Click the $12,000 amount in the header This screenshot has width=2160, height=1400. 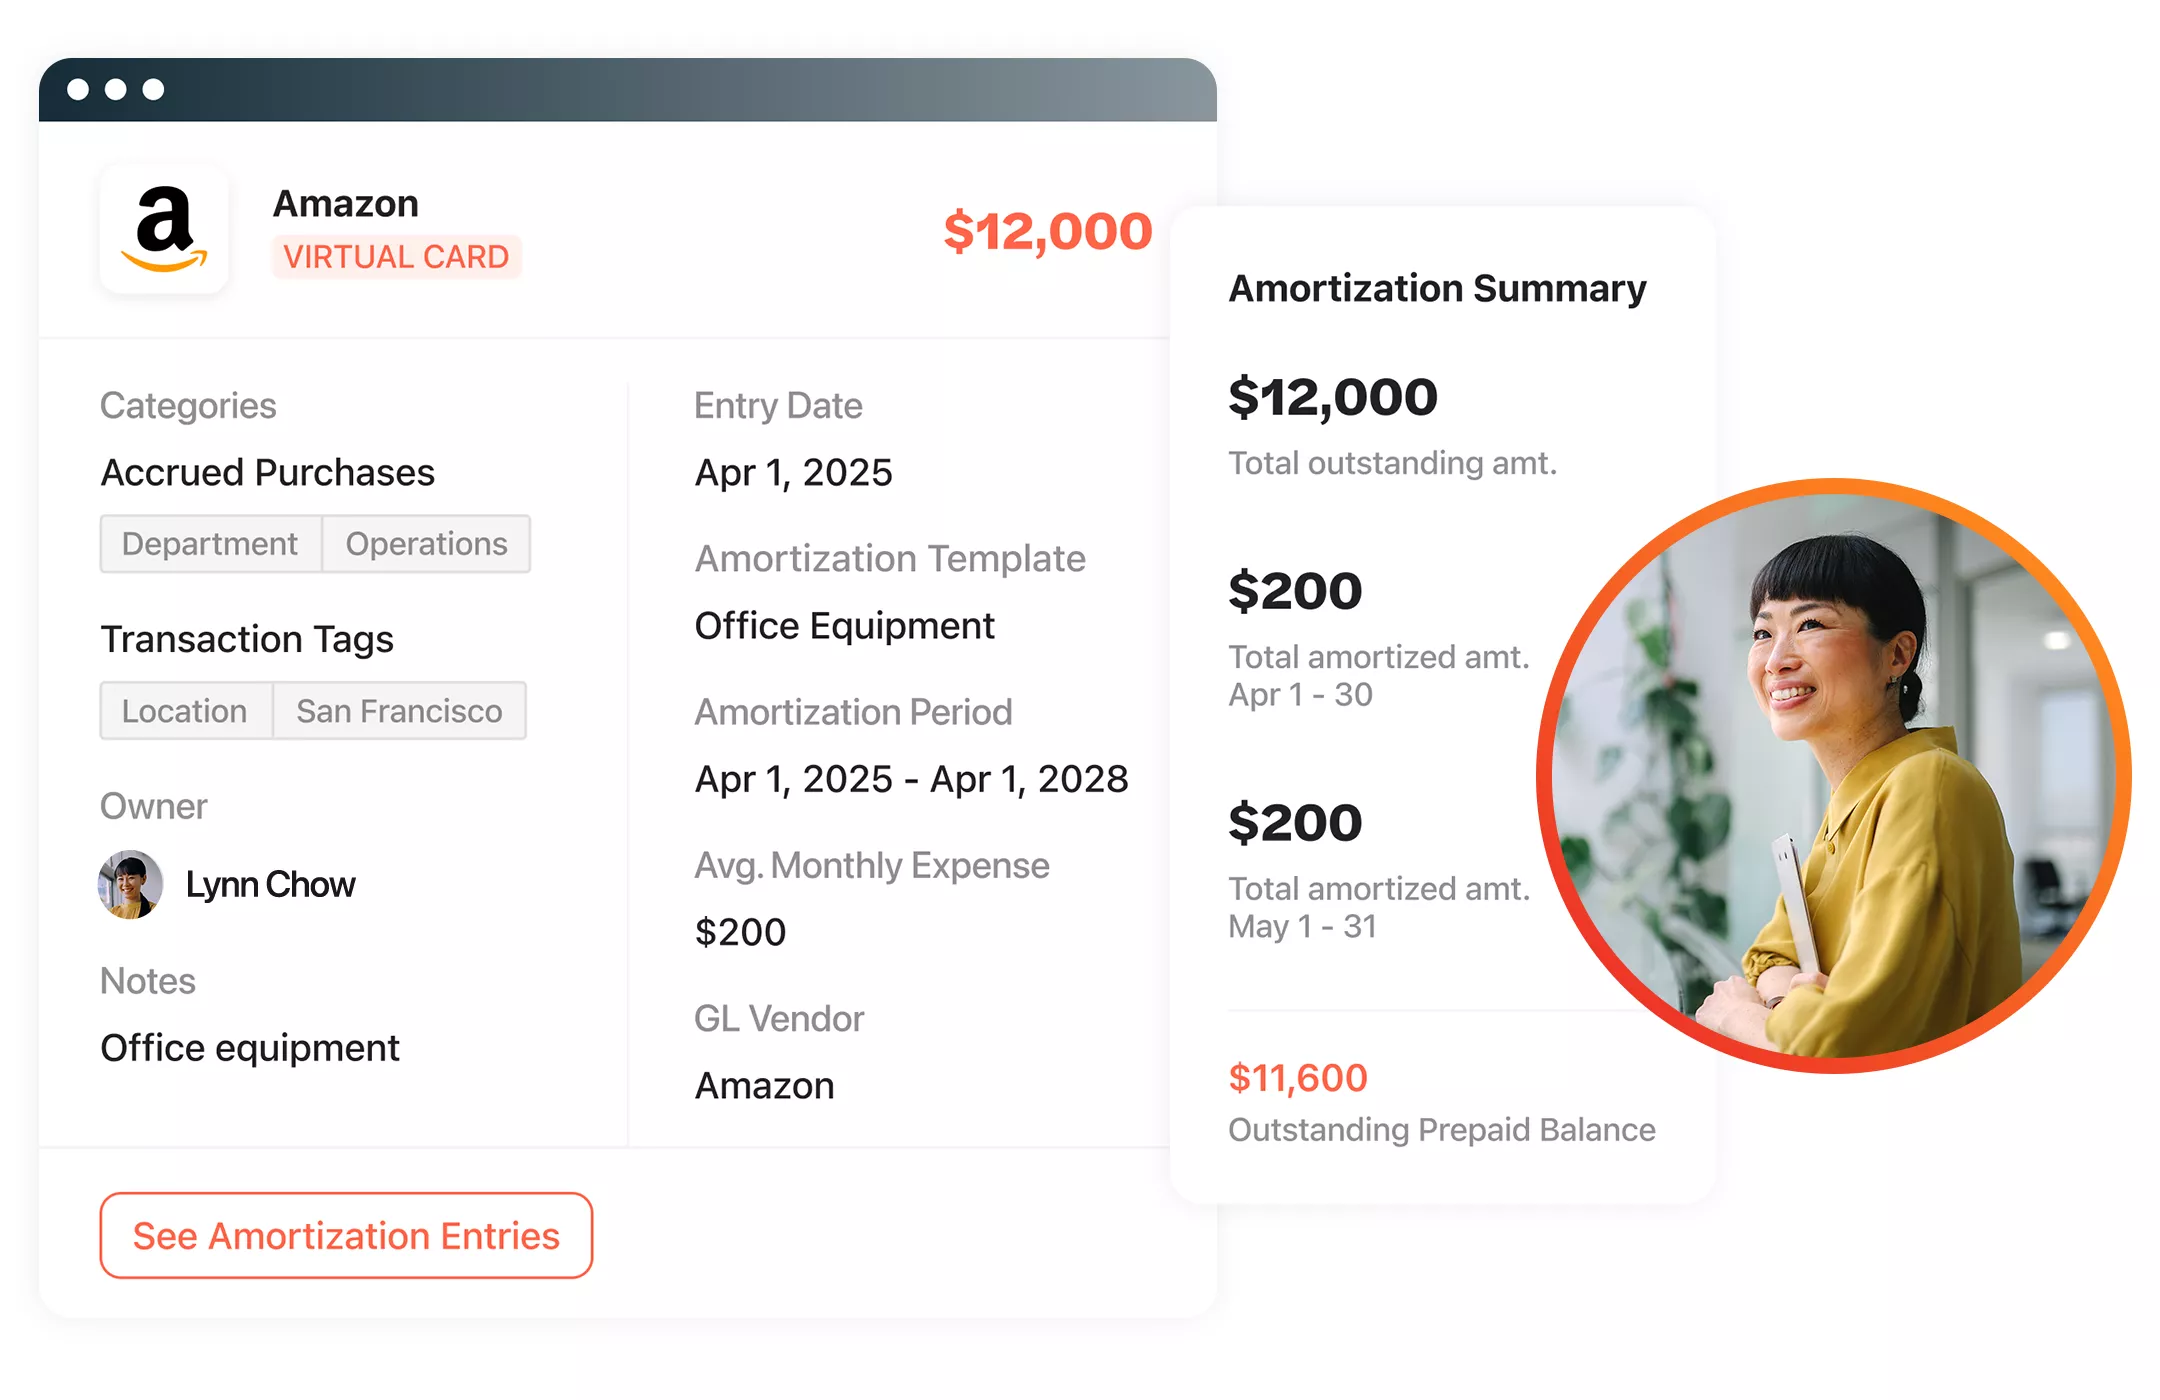pos(1047,232)
